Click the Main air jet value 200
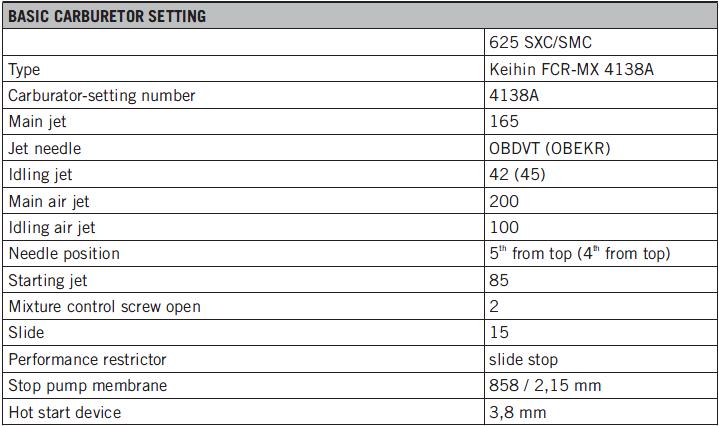This screenshot has width=719, height=426. (505, 201)
